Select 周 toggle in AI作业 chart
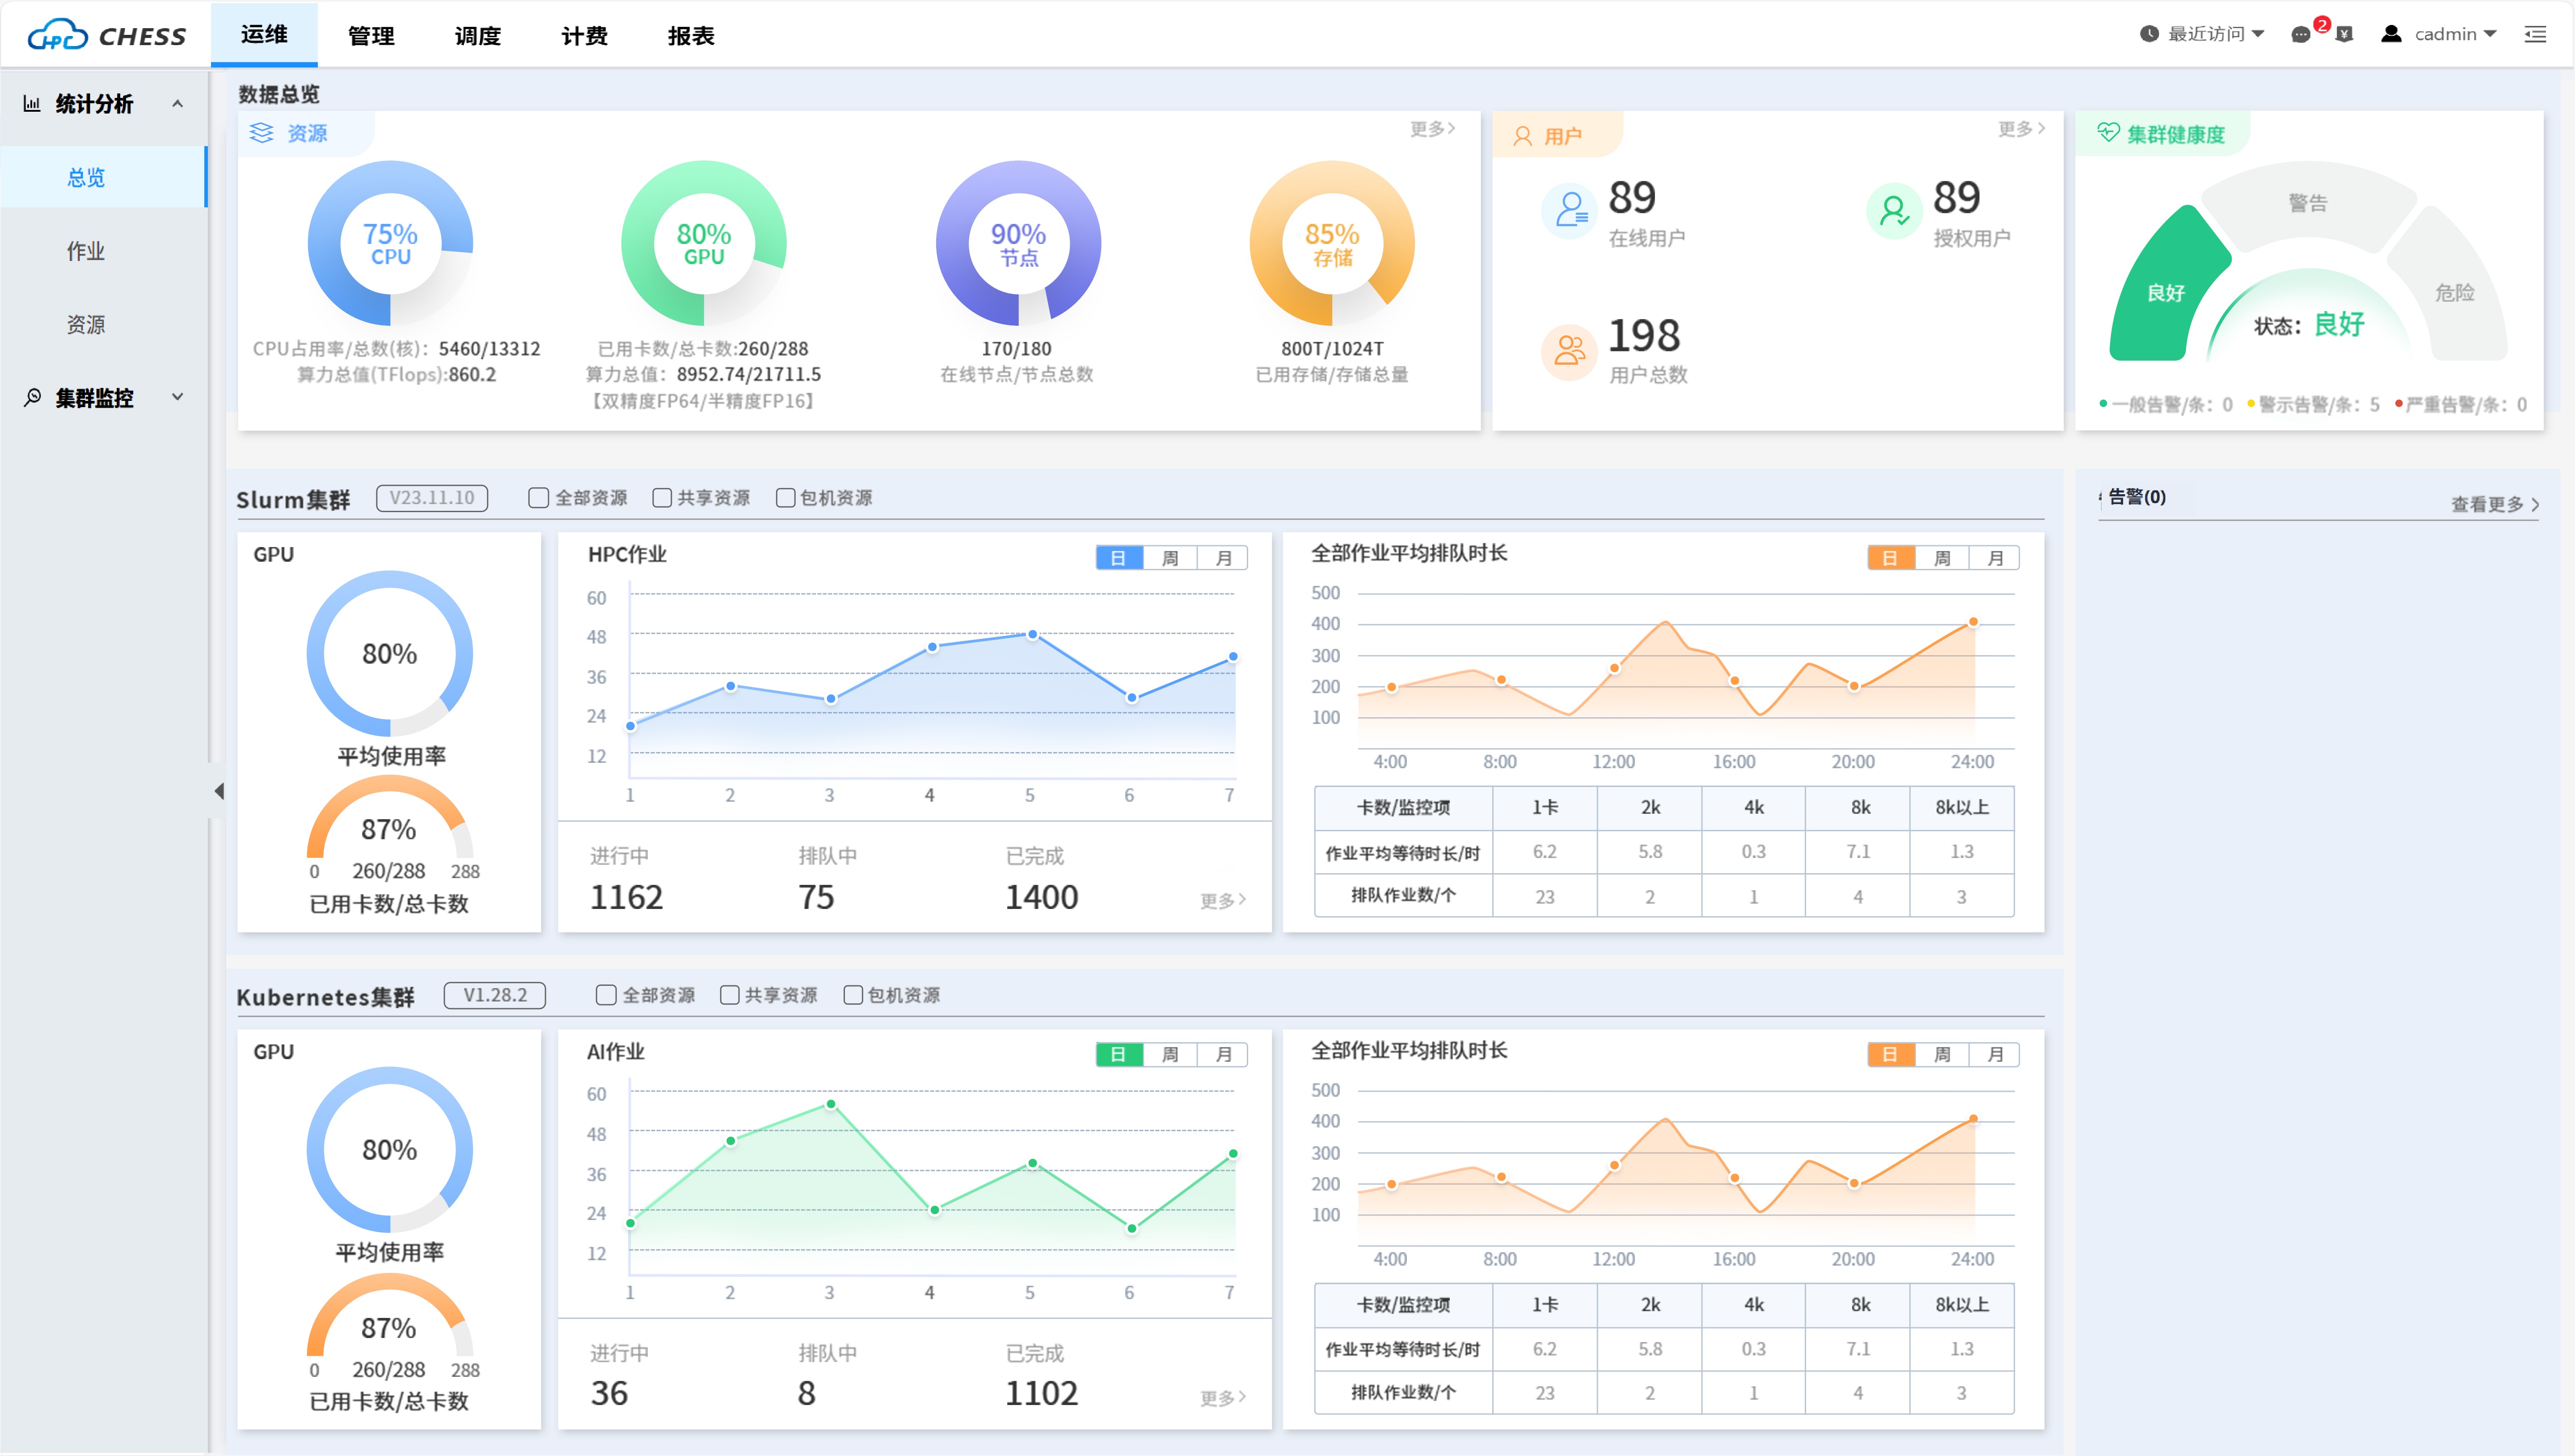Viewport: 2575px width, 1456px height. [1170, 1055]
